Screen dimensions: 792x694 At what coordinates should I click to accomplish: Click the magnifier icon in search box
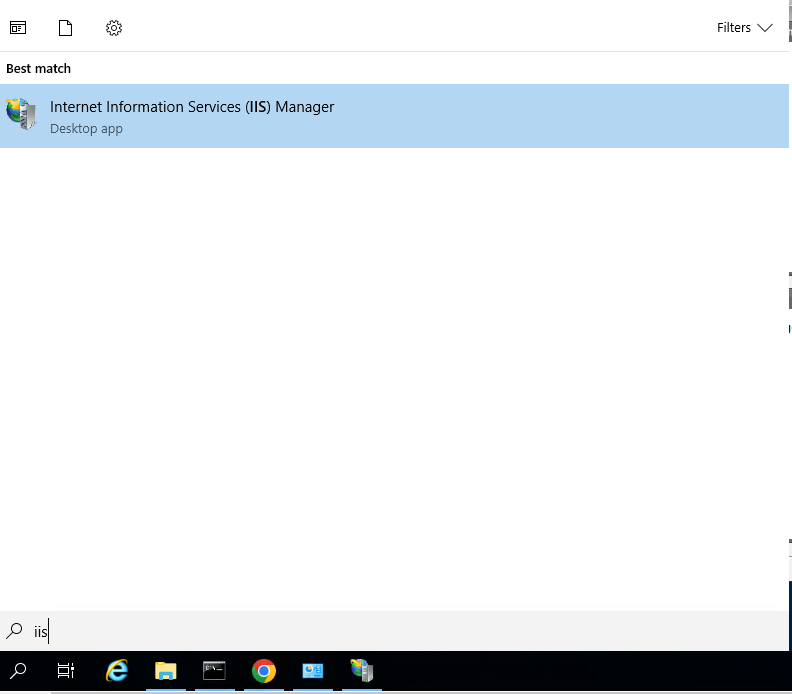click(14, 631)
